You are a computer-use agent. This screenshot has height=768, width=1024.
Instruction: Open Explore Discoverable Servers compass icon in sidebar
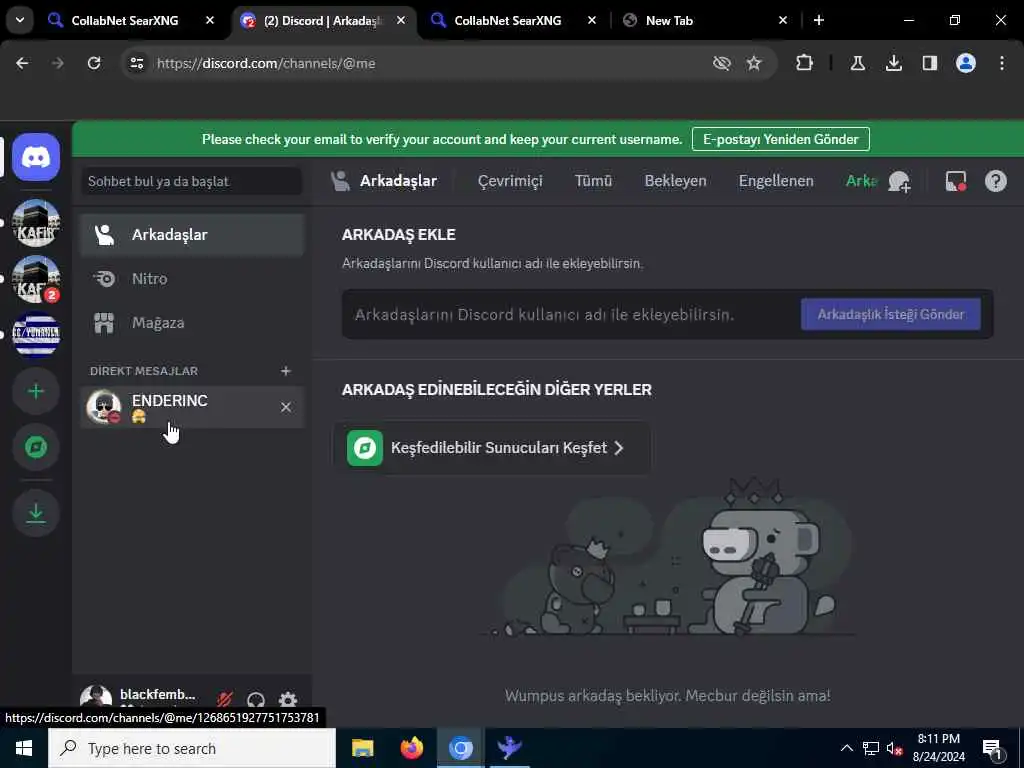coord(36,447)
